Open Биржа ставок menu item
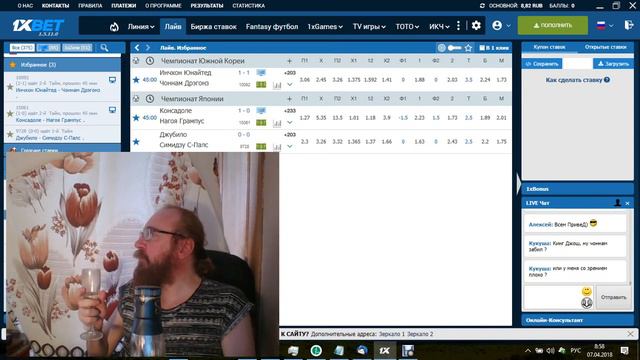 (x=213, y=27)
